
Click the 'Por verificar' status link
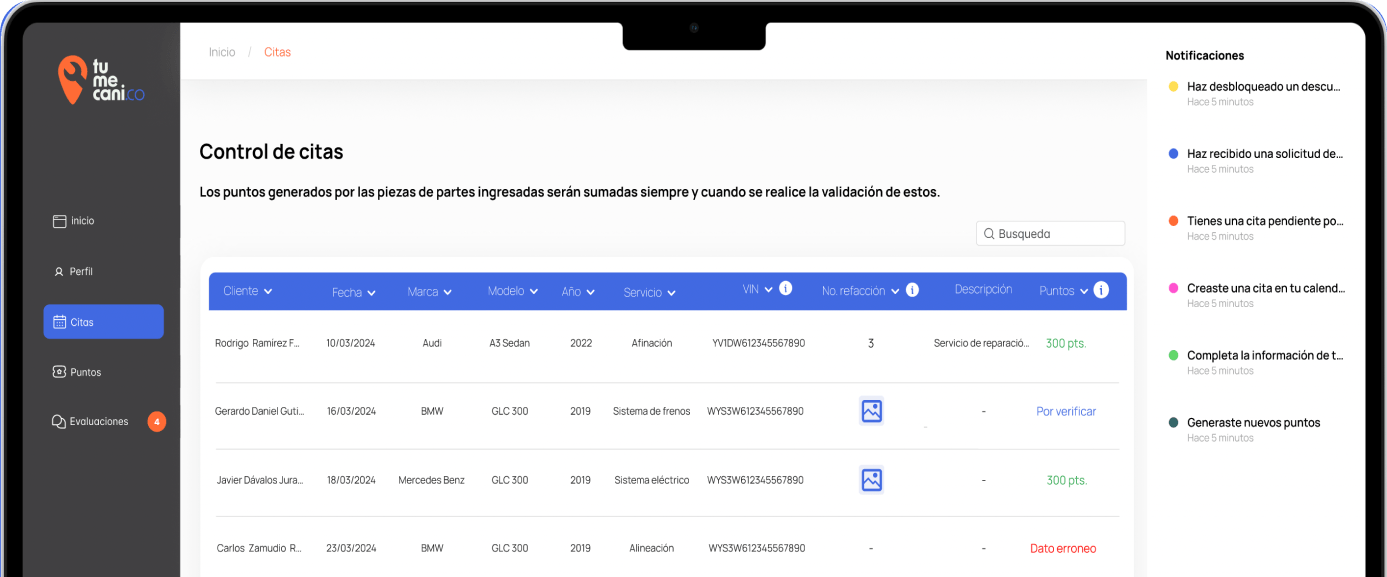click(x=1066, y=411)
